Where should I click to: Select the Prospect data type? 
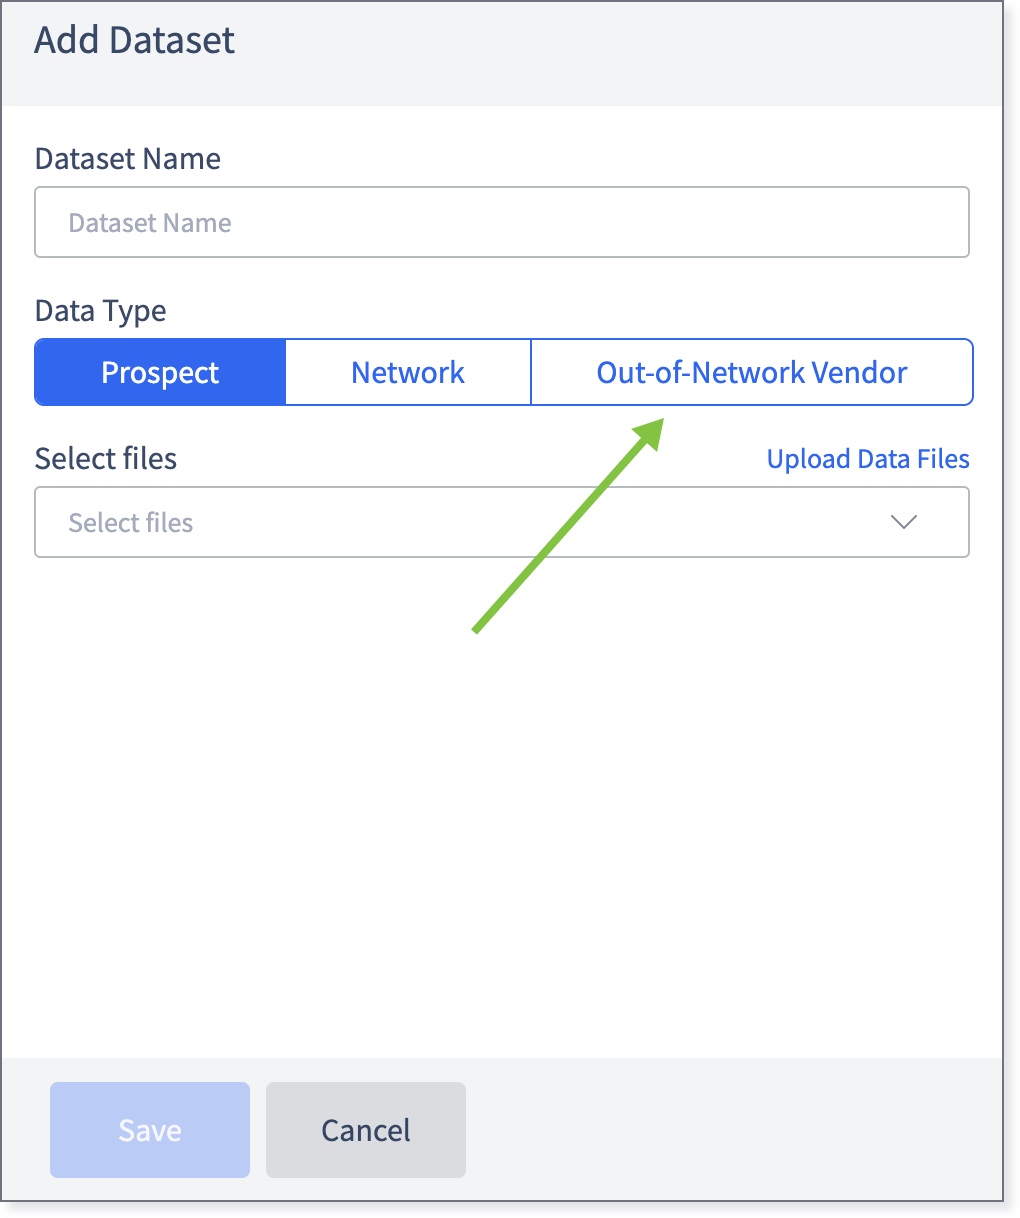coord(160,372)
